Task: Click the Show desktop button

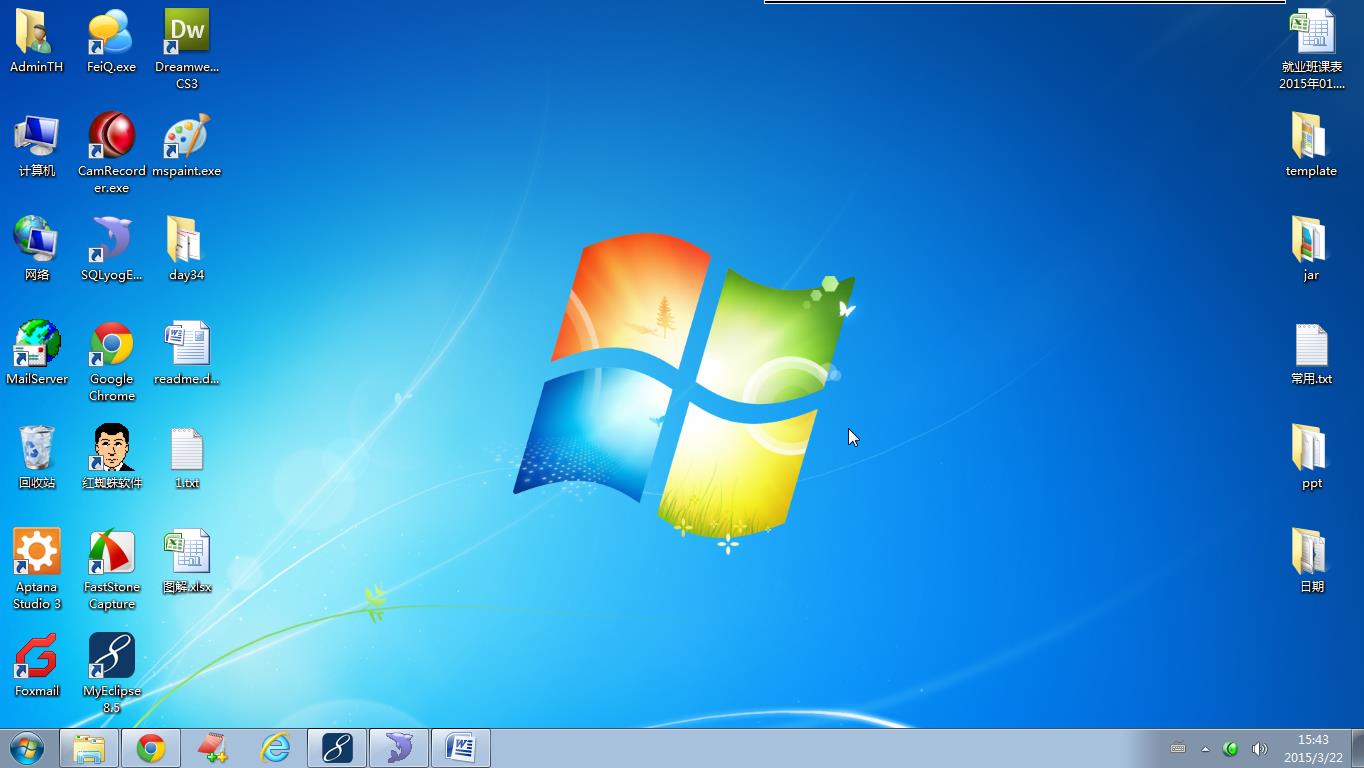Action: coord(1357,748)
